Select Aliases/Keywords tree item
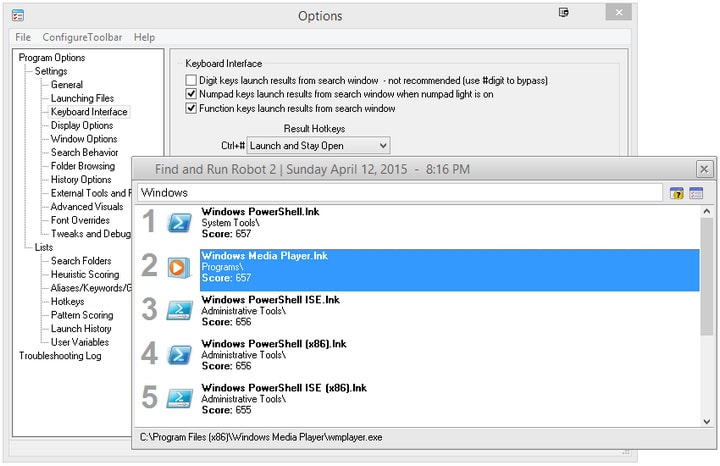Viewport: 720px width, 466px height. [91, 288]
